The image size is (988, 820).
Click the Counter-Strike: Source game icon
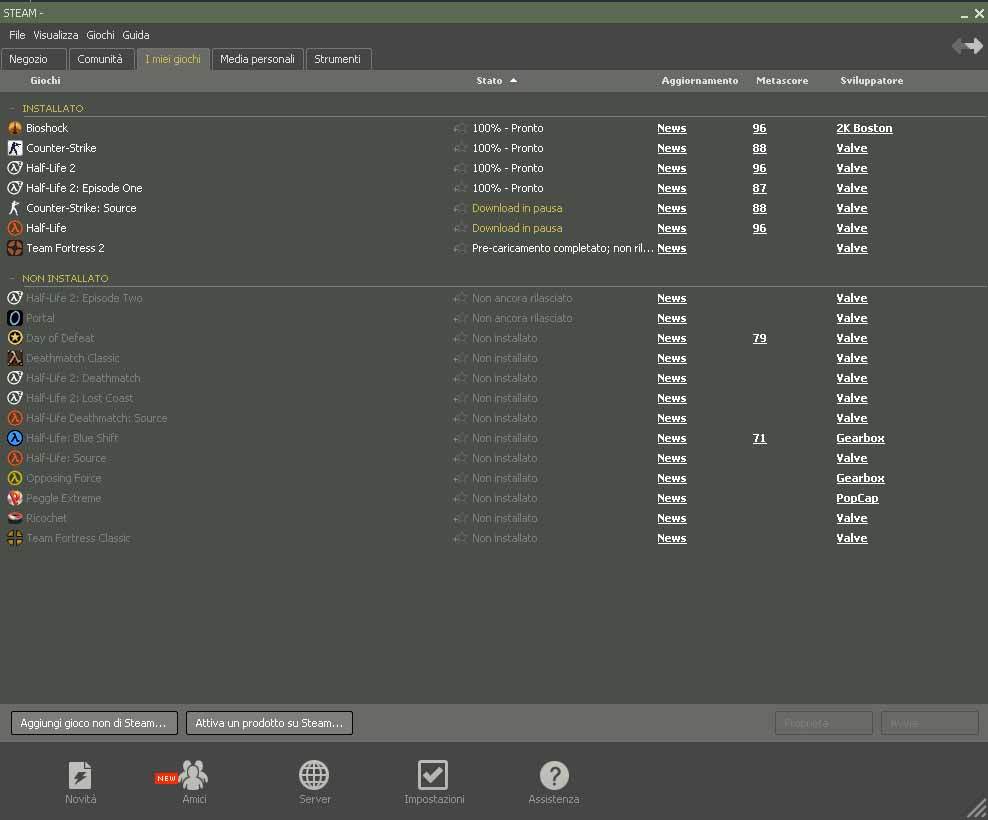pos(14,208)
